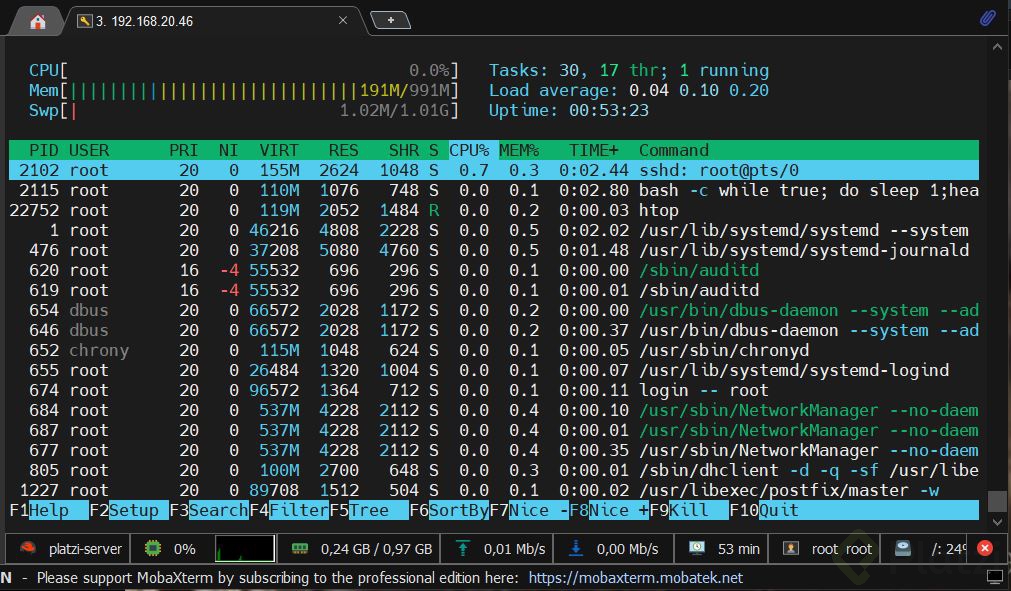Select the dbus-daemon row with PID 646

(494, 330)
